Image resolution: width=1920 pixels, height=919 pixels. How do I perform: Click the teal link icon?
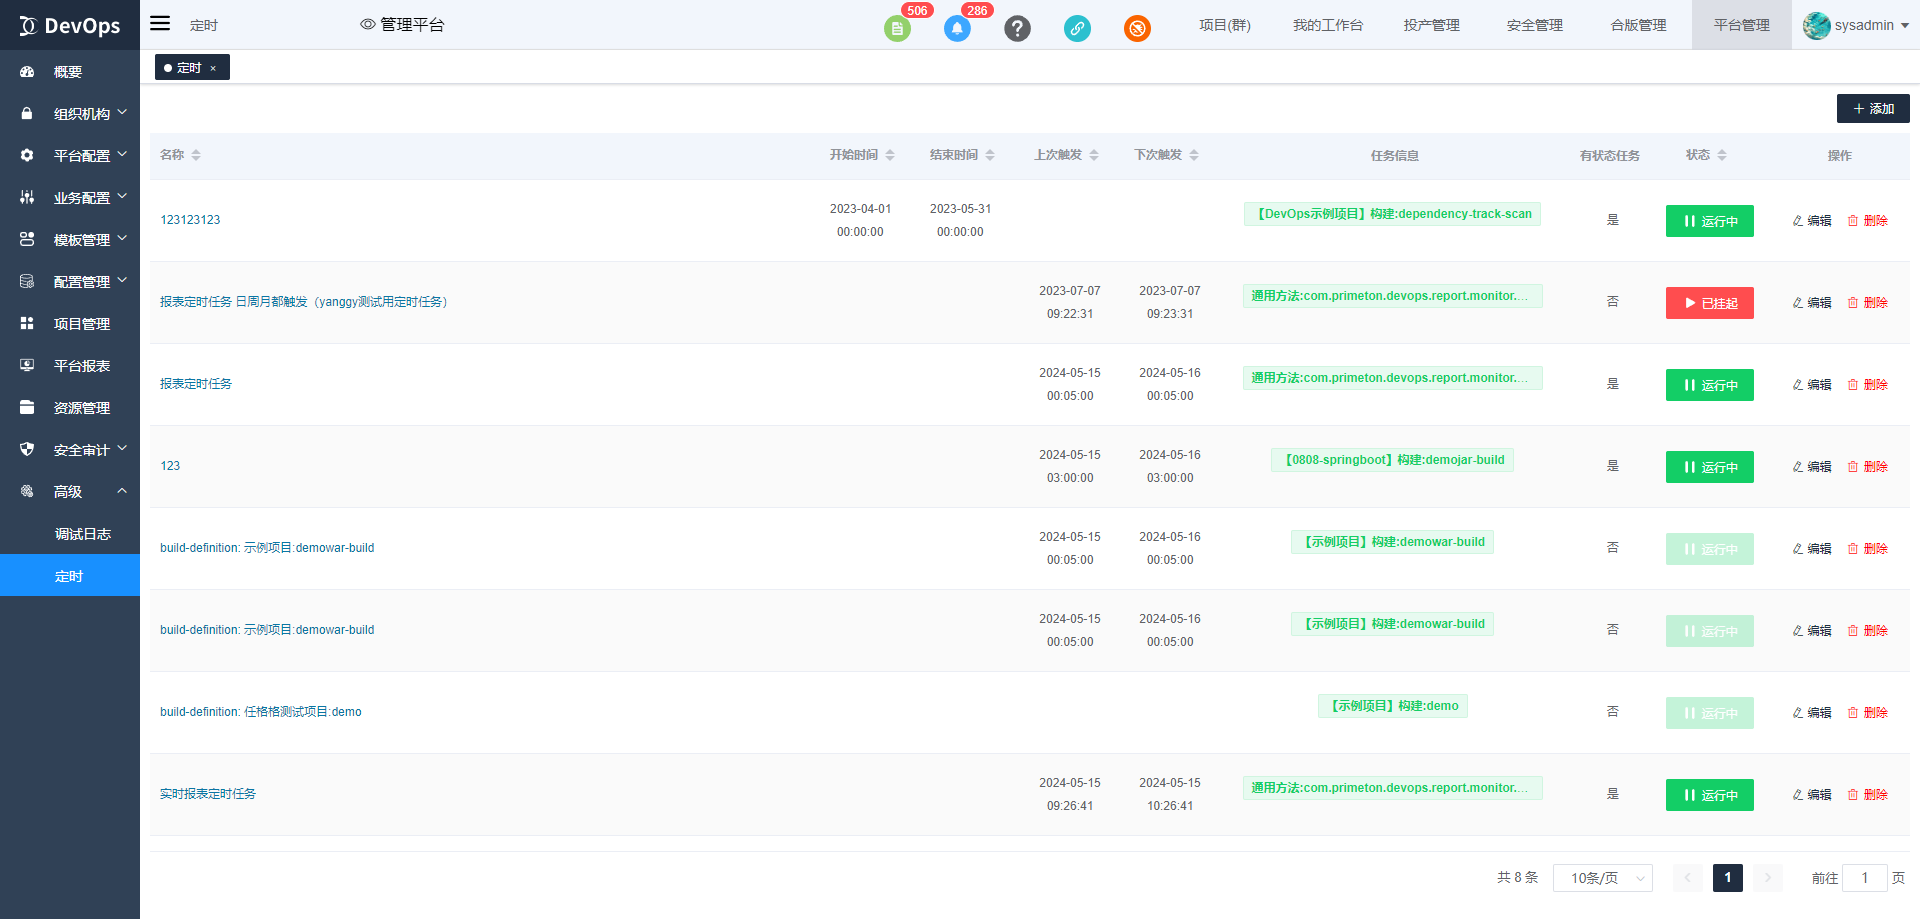click(x=1077, y=29)
